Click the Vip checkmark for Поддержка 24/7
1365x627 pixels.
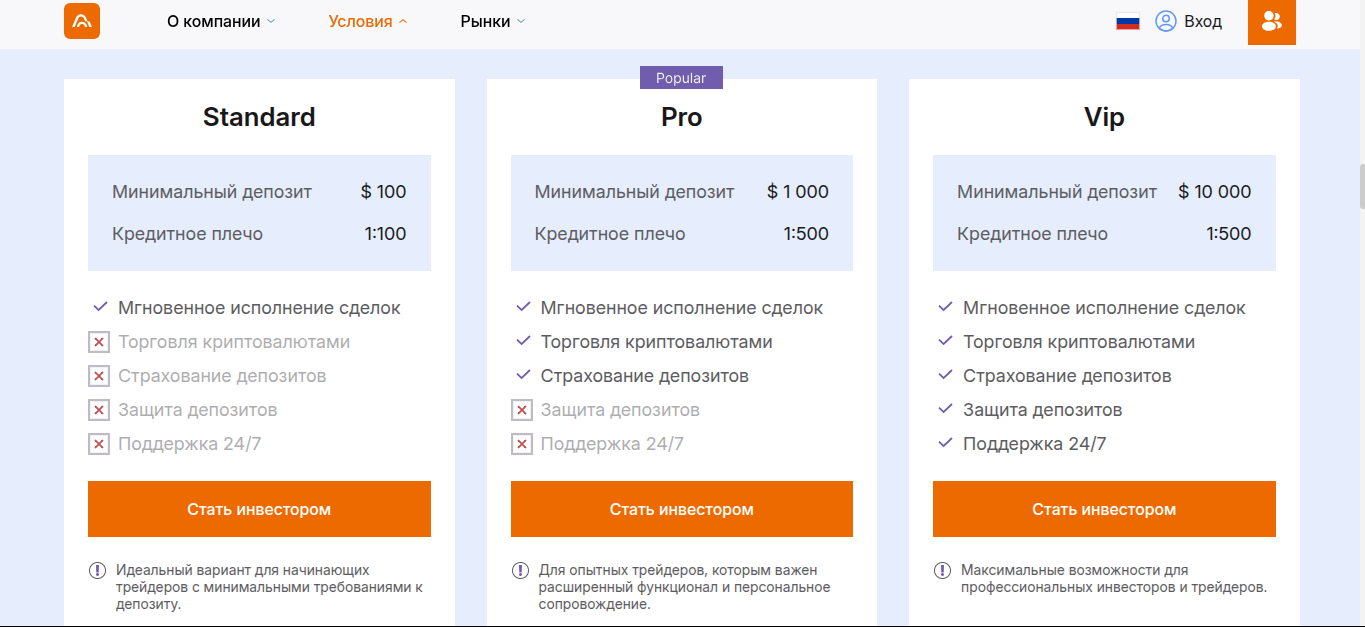pyautogui.click(x=945, y=444)
